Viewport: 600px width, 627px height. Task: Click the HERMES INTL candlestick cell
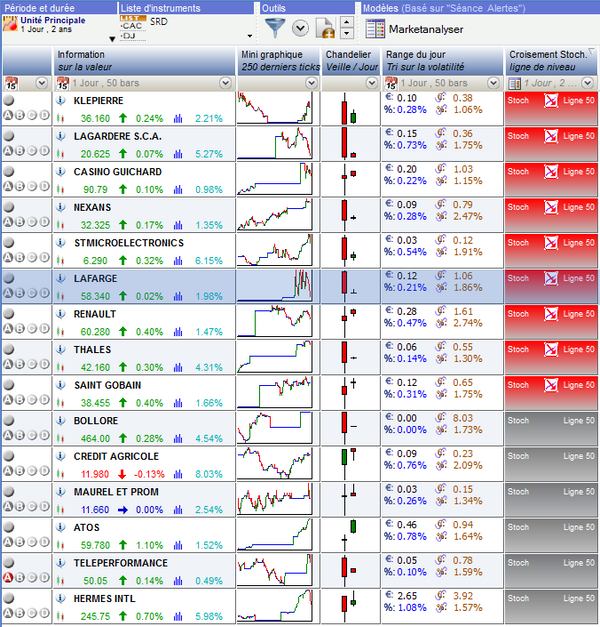351,606
